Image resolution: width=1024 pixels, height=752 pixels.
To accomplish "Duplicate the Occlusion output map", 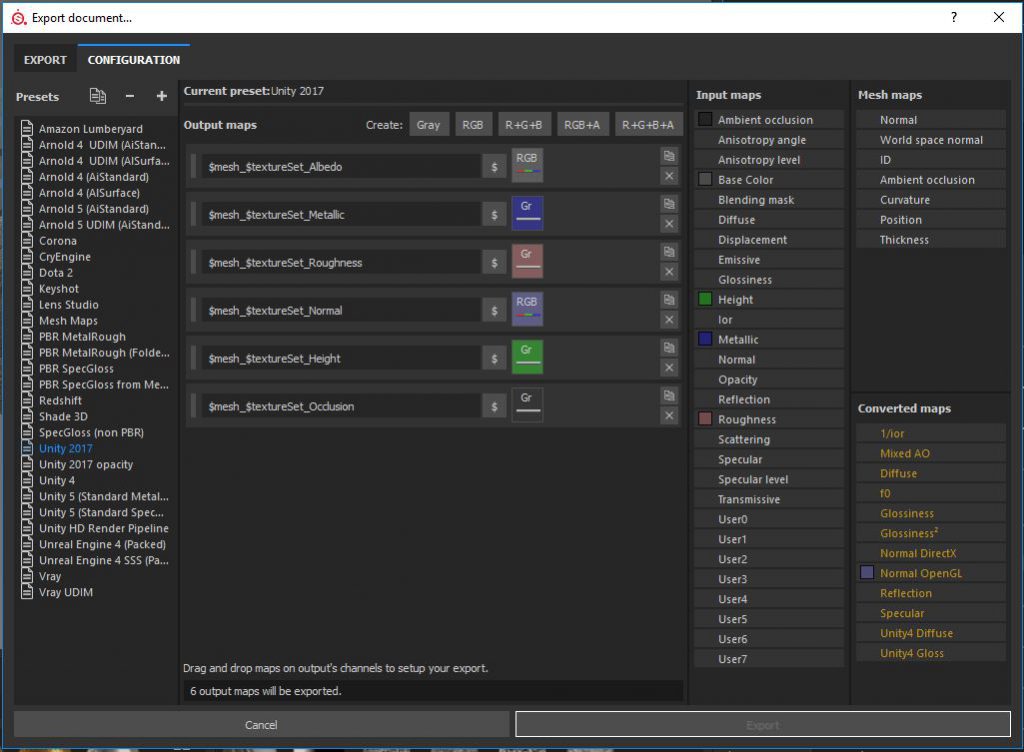I will 669,395.
